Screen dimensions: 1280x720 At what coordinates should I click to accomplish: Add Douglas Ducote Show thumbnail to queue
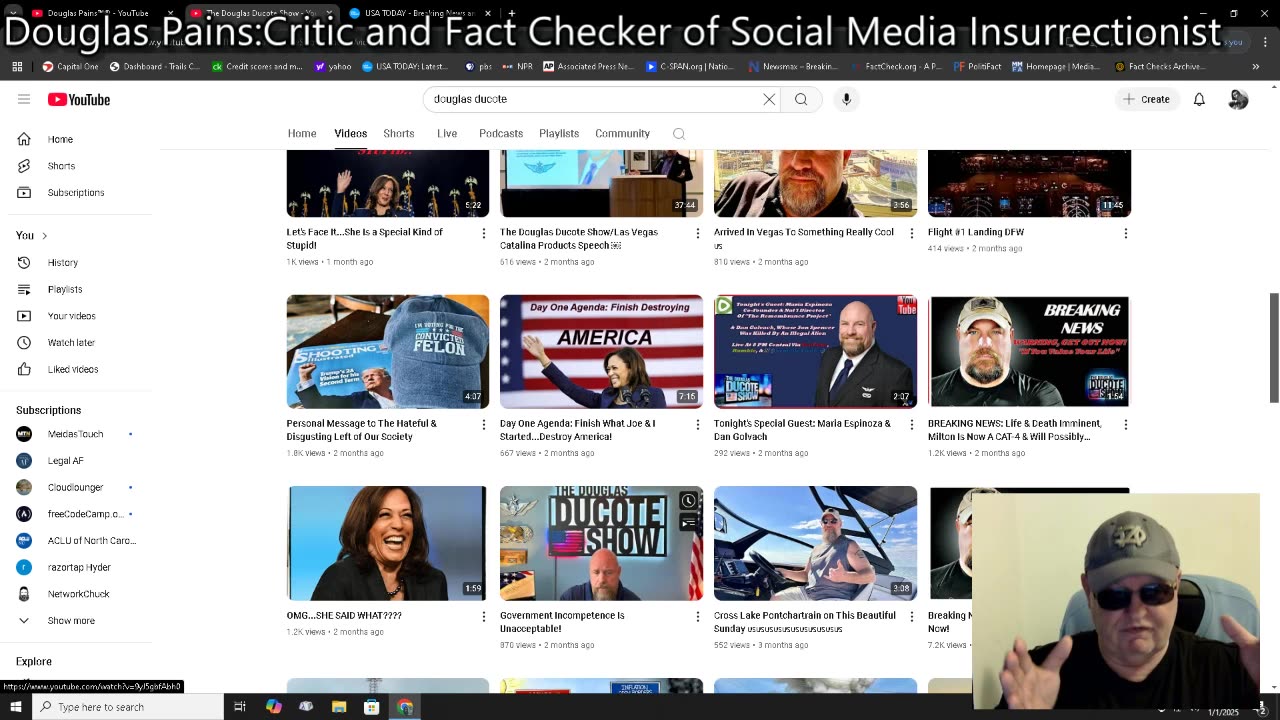(x=689, y=522)
